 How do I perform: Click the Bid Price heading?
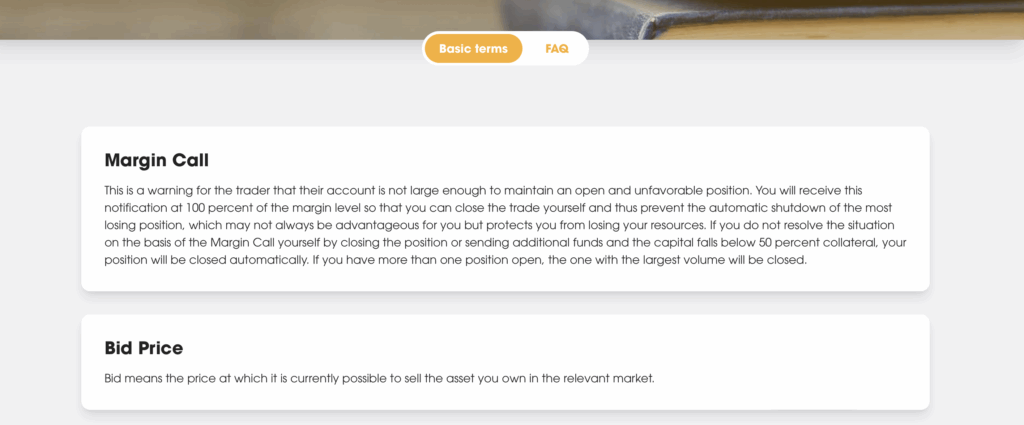[144, 348]
